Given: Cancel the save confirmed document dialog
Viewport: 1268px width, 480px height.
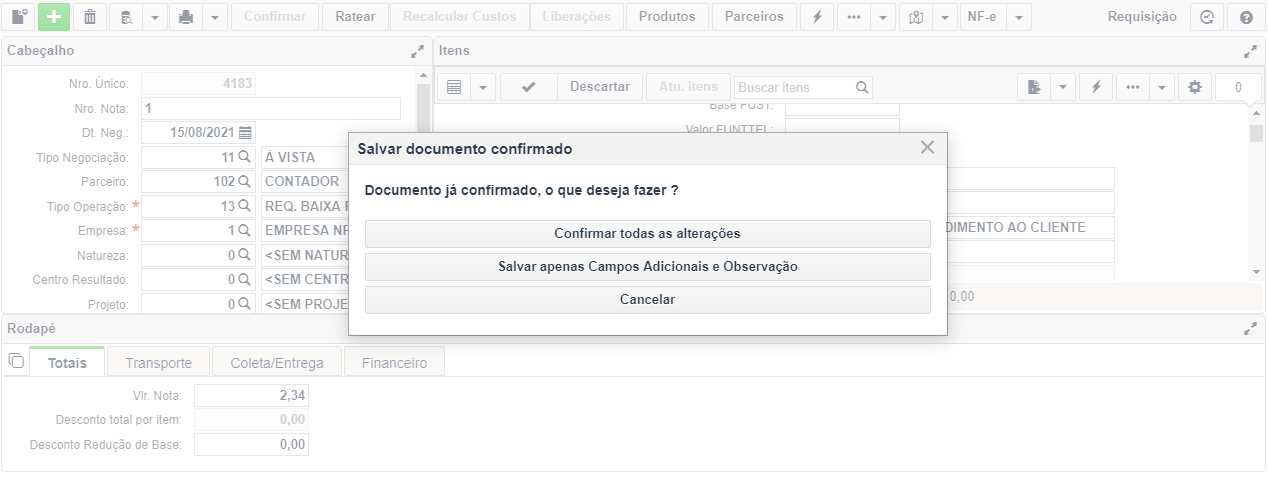Looking at the screenshot, I should pos(647,299).
